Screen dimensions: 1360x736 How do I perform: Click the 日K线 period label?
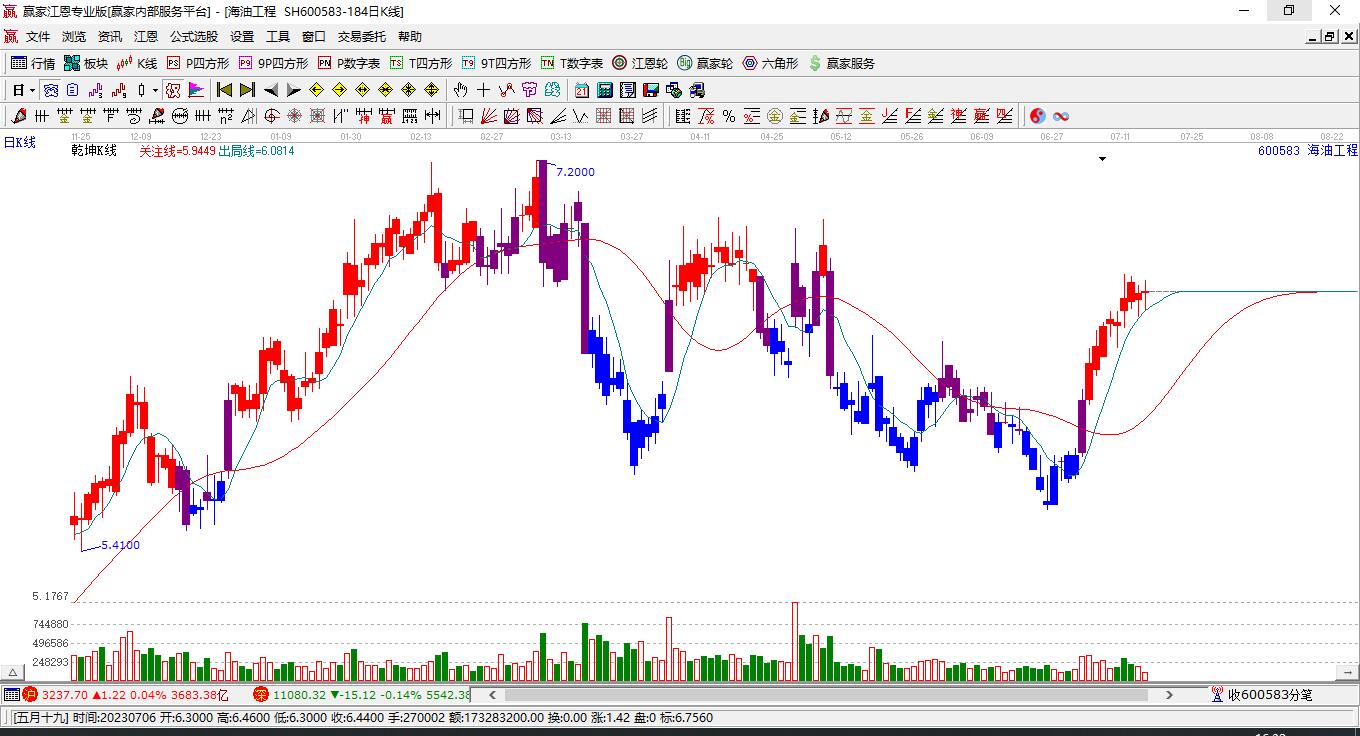pyautogui.click(x=19, y=142)
